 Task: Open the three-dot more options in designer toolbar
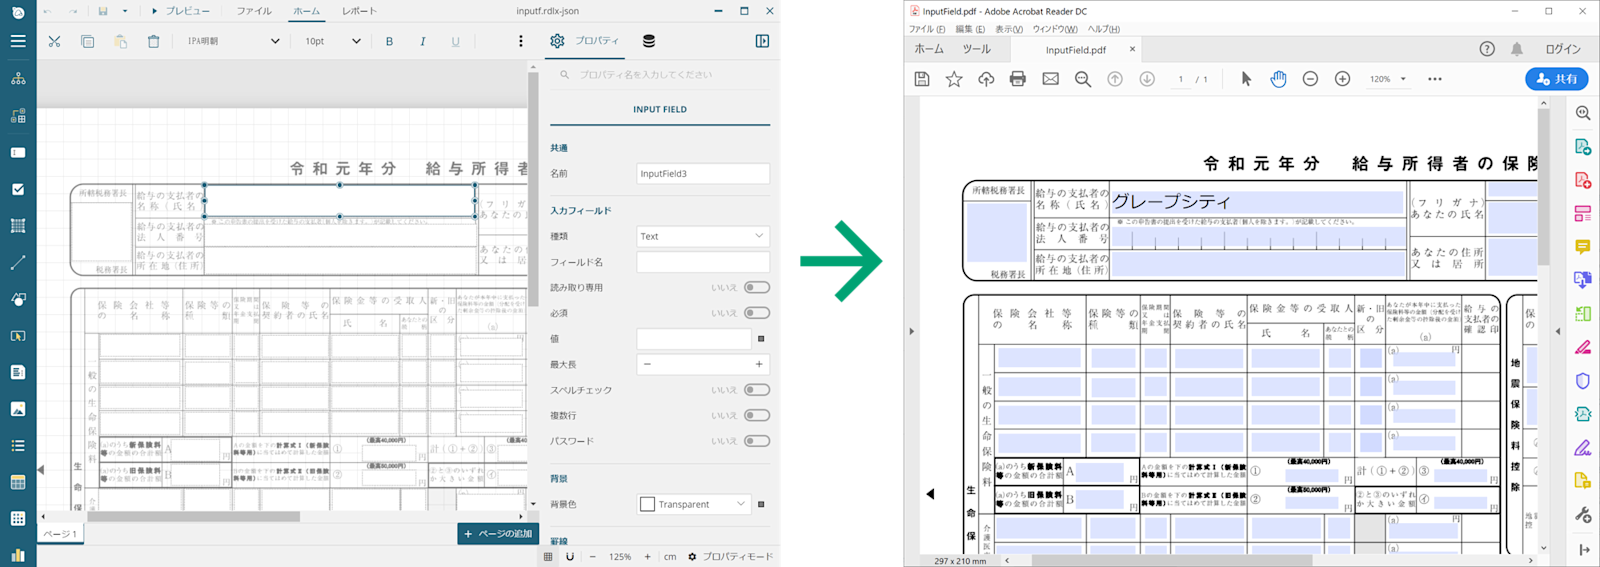(x=520, y=41)
